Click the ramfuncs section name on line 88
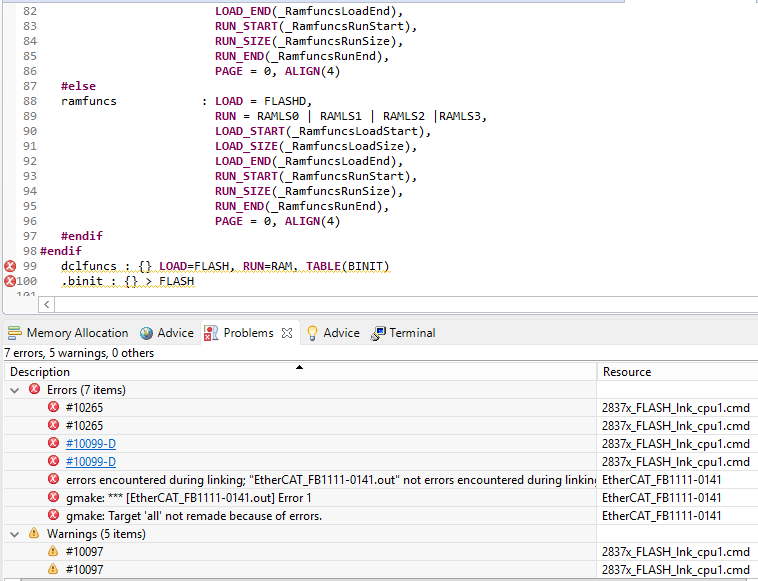The height and width of the screenshot is (581, 758). pos(88,101)
